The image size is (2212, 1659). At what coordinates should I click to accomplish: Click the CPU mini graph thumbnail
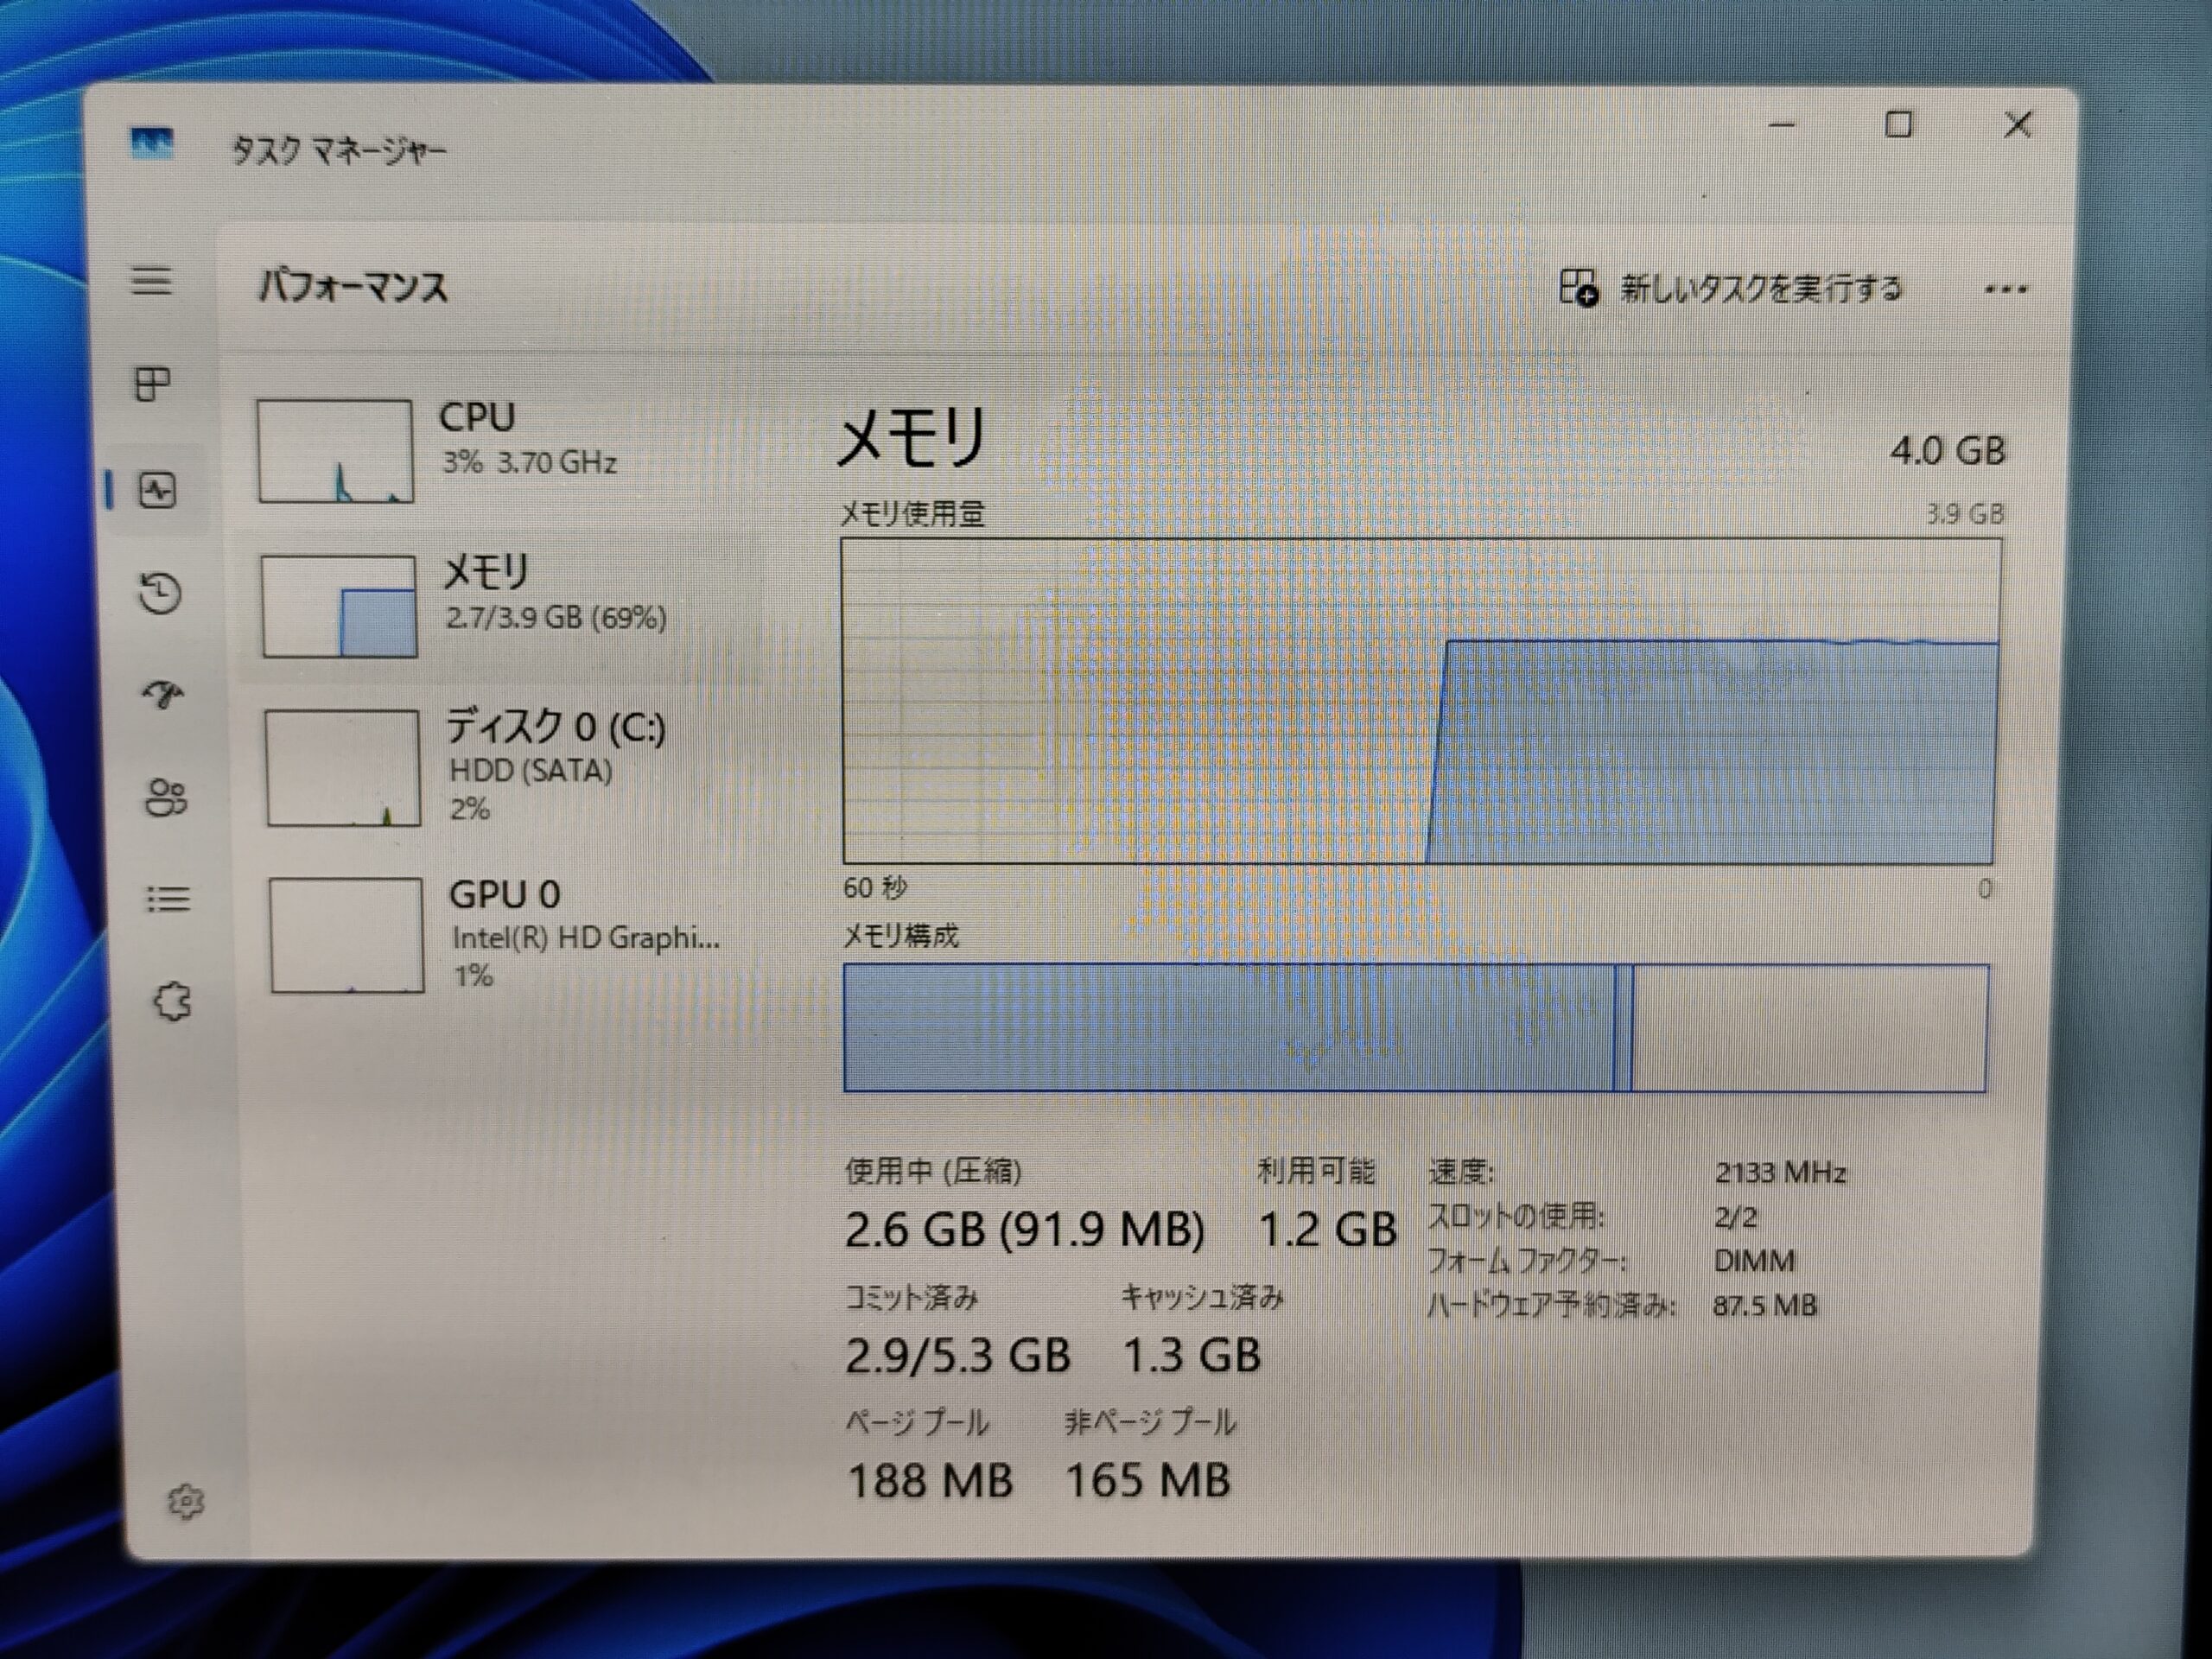335,450
